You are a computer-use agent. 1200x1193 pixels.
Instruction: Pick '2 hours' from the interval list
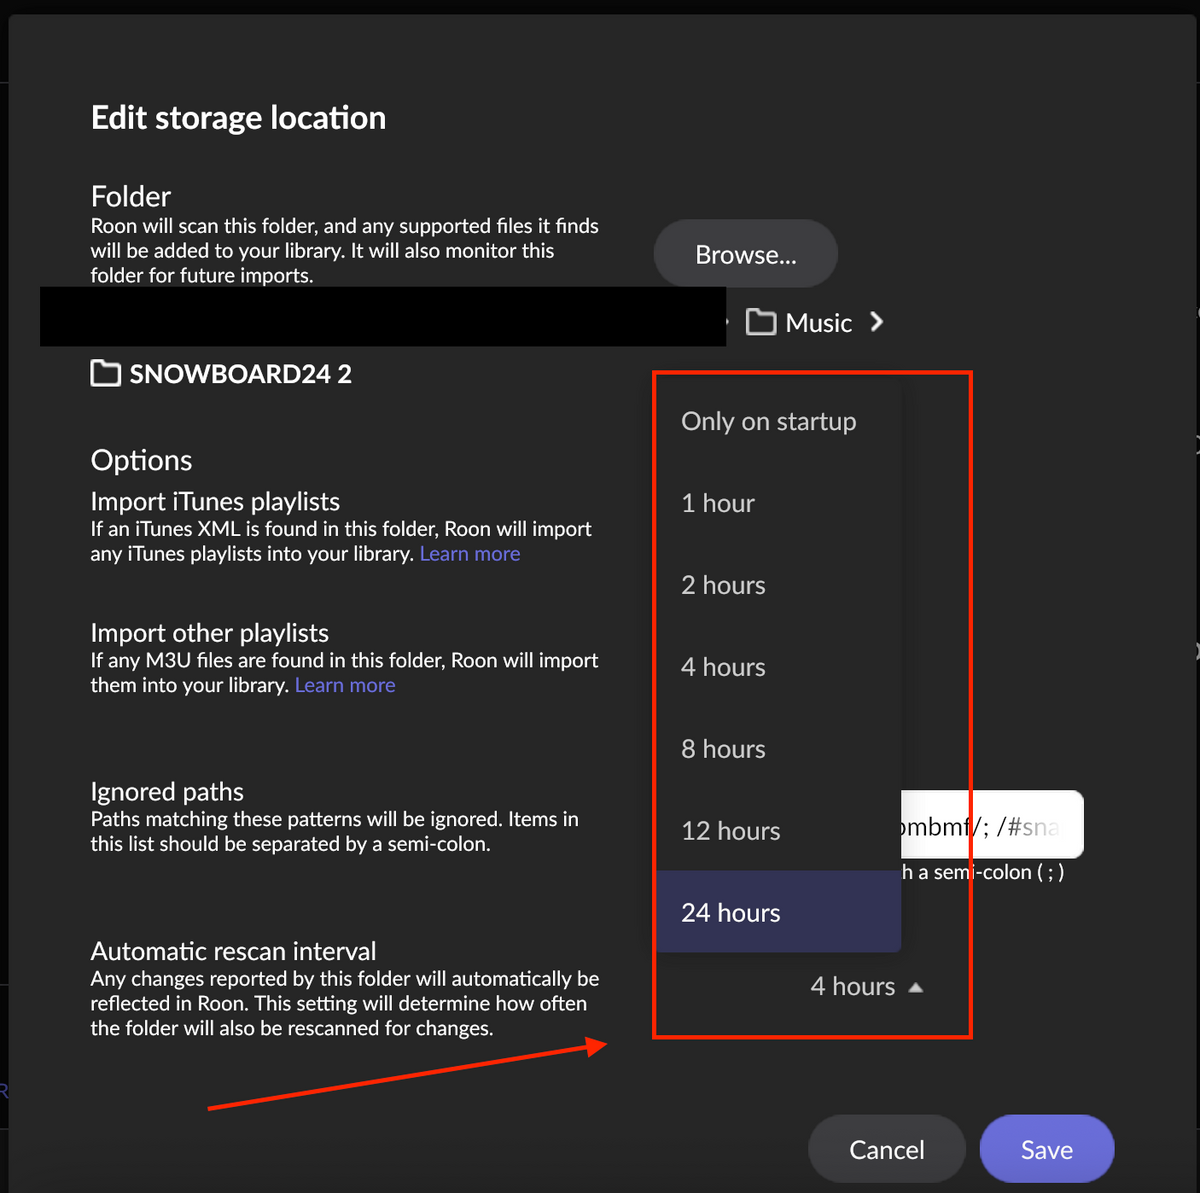[723, 585]
